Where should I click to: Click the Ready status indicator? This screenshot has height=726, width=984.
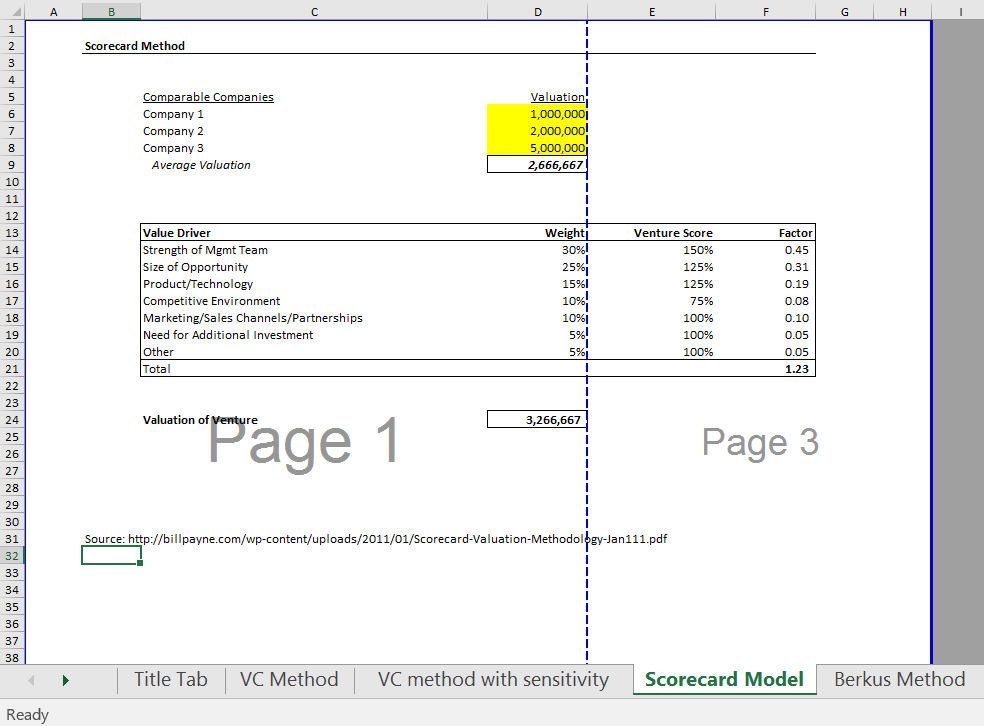tap(27, 715)
